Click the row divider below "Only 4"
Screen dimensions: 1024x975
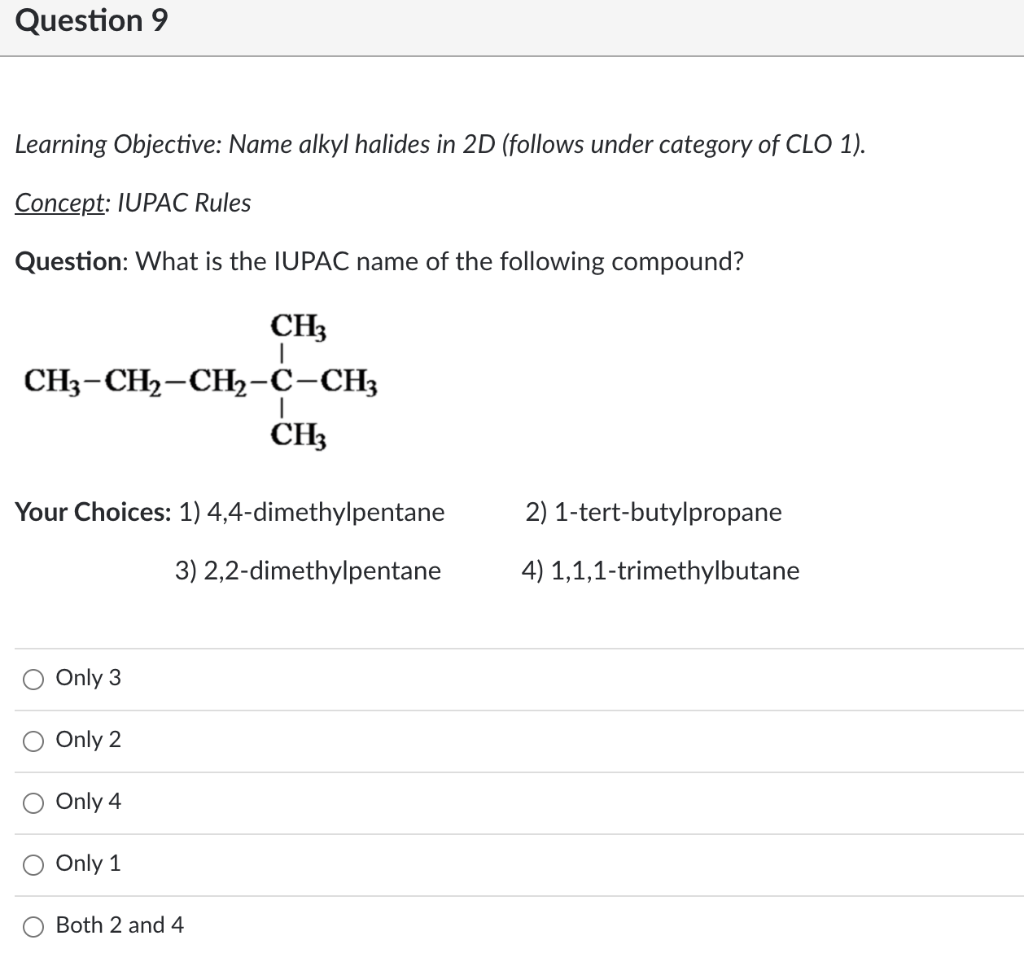(x=512, y=833)
